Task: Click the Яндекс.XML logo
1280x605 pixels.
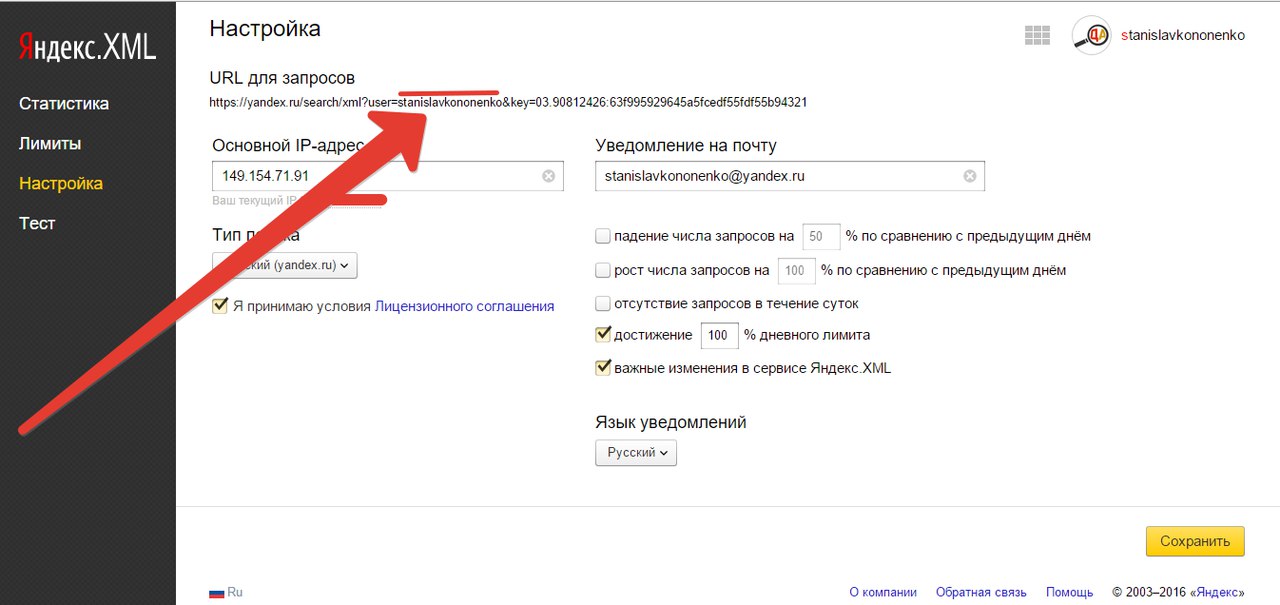Action: click(x=88, y=47)
